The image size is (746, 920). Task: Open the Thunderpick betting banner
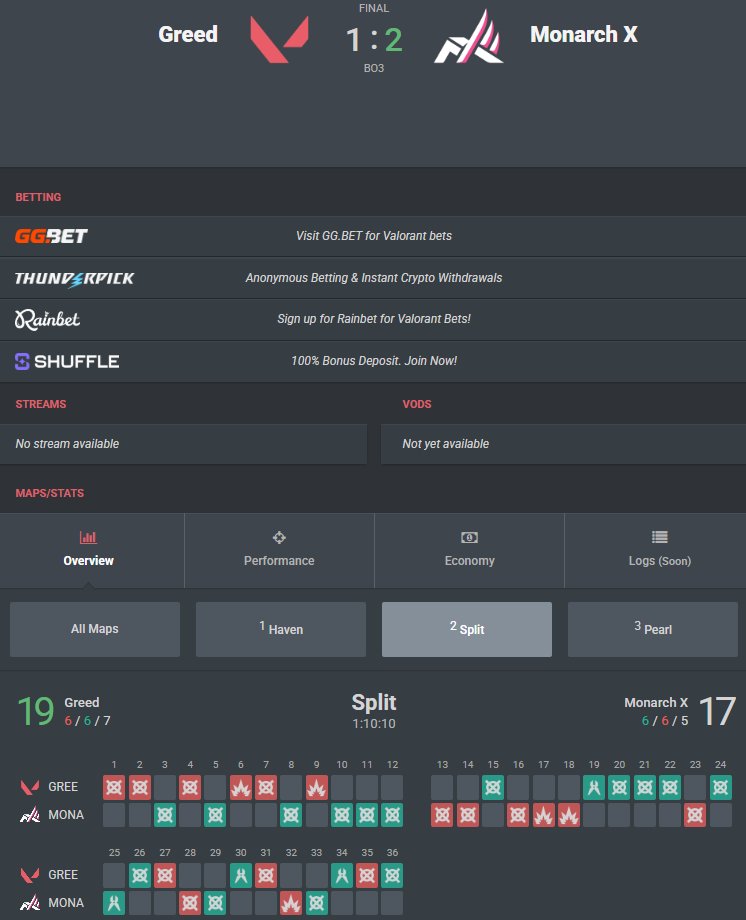pyautogui.click(x=373, y=278)
